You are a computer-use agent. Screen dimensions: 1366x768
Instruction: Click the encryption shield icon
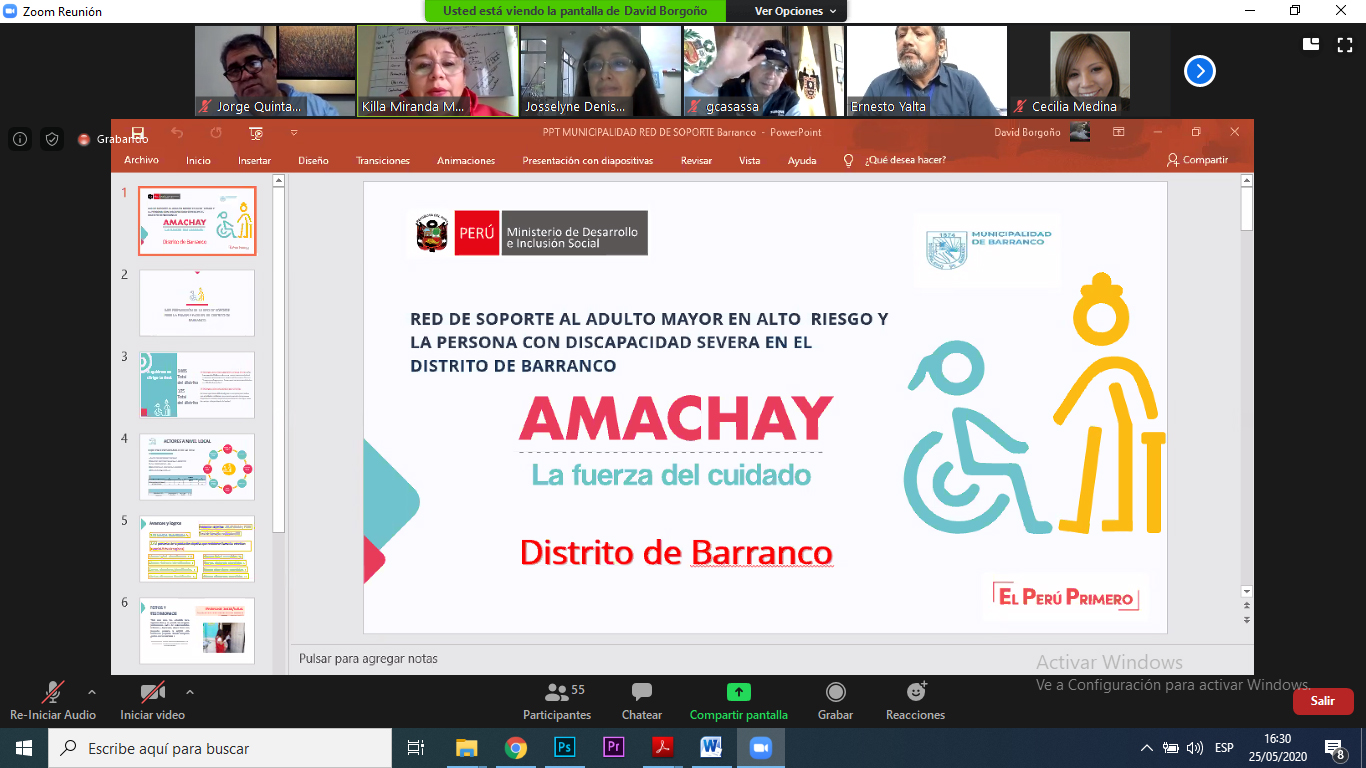[x=52, y=139]
